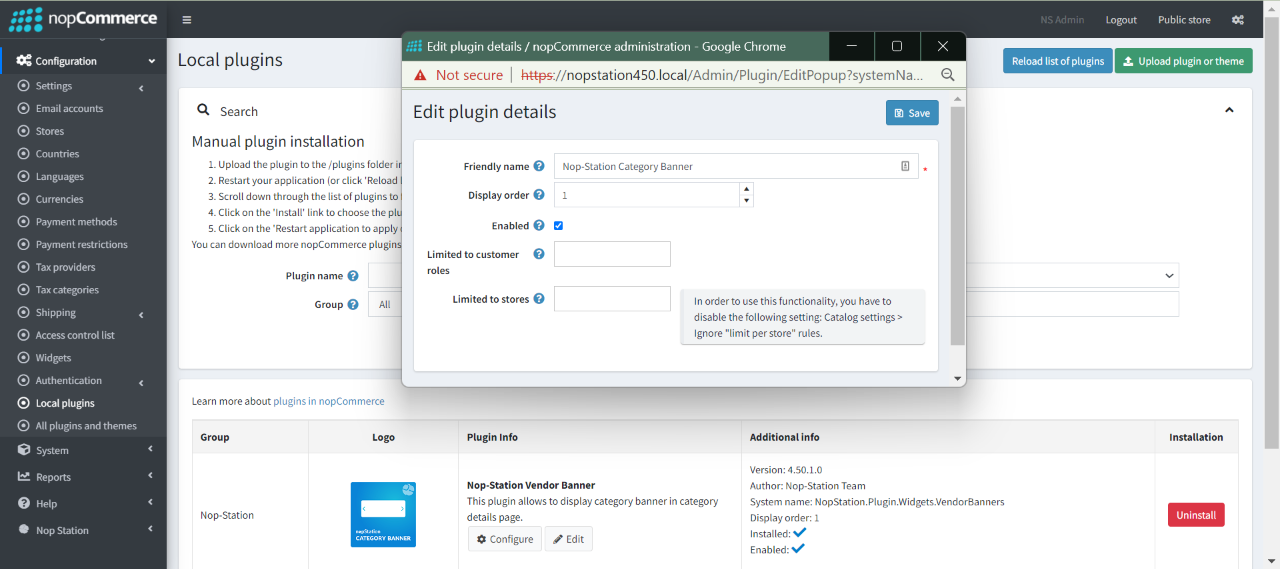
Task: Click the popup vertical scrollbar
Action: [958, 226]
